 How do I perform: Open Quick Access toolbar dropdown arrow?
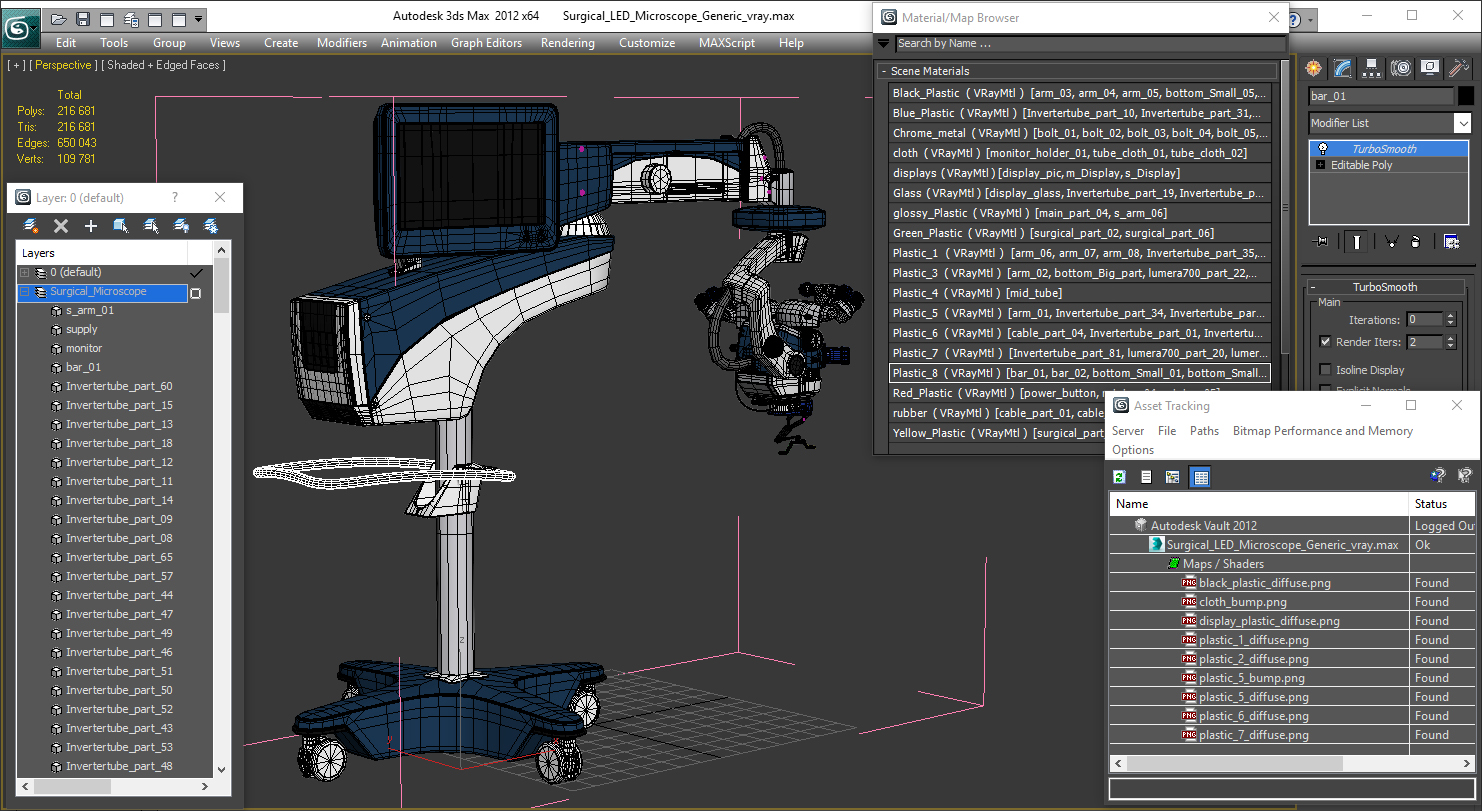[x=199, y=19]
